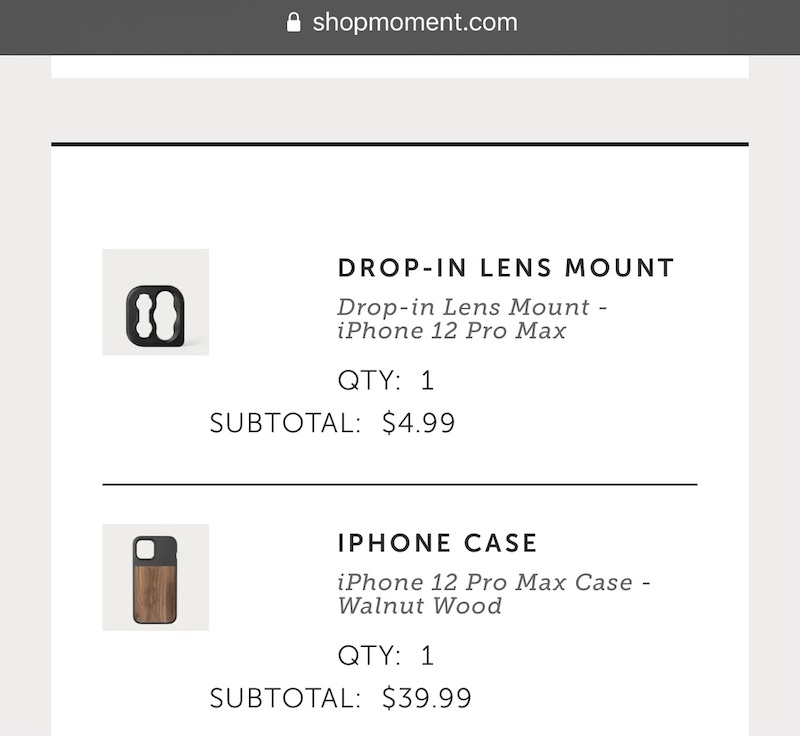Click the lens mount SUBTOTAL label
Screen dimensions: 800x736
pyautogui.click(x=285, y=423)
